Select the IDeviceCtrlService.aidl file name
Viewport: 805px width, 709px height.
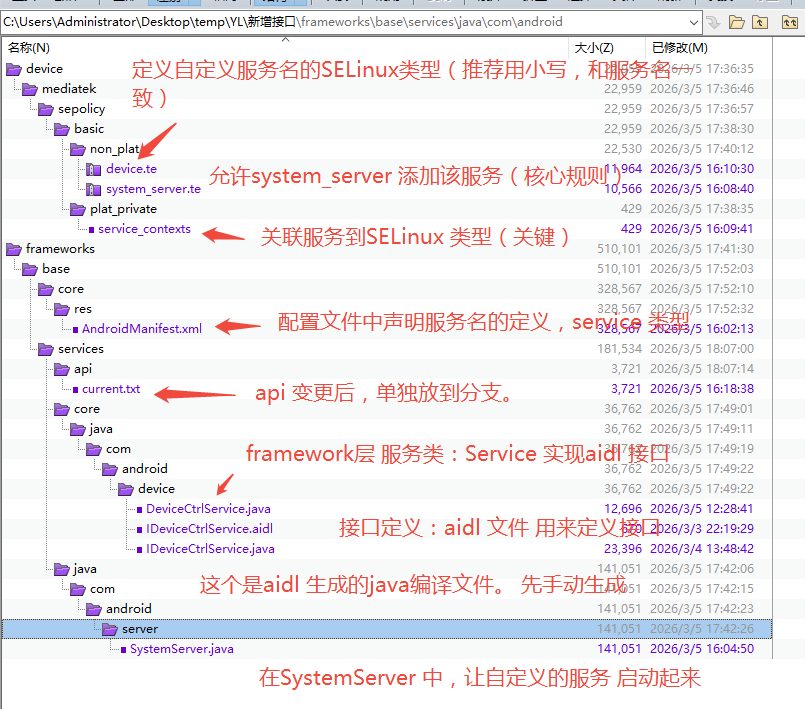(209, 529)
